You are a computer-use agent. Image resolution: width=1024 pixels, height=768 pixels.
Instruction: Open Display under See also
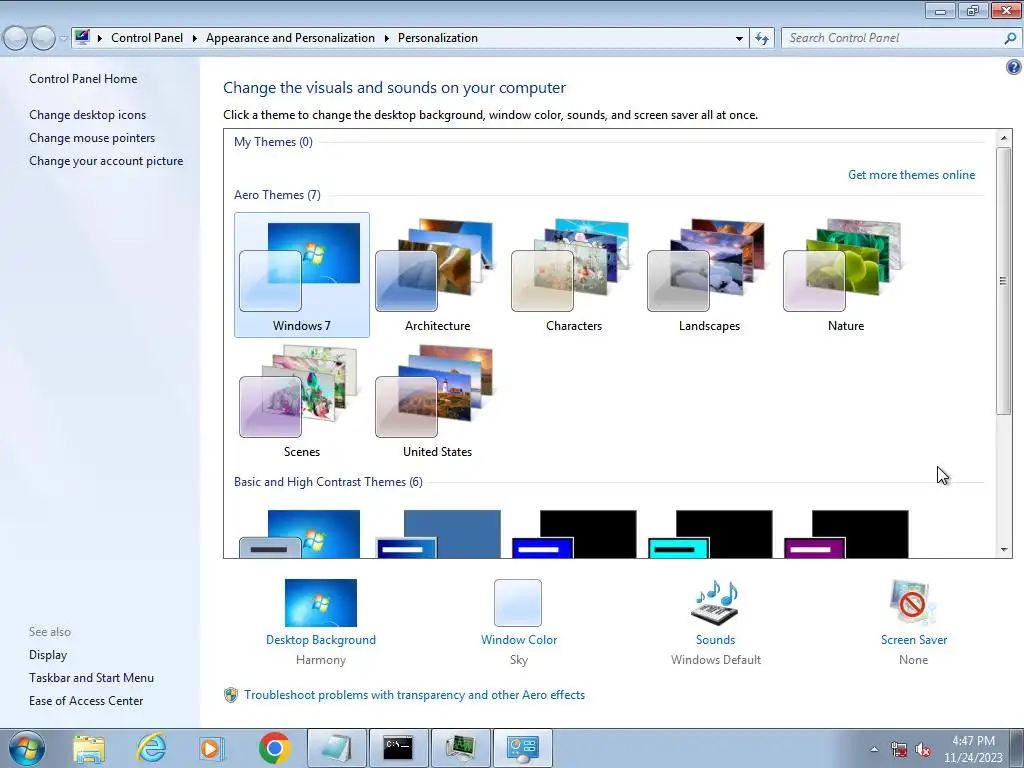[x=48, y=655]
